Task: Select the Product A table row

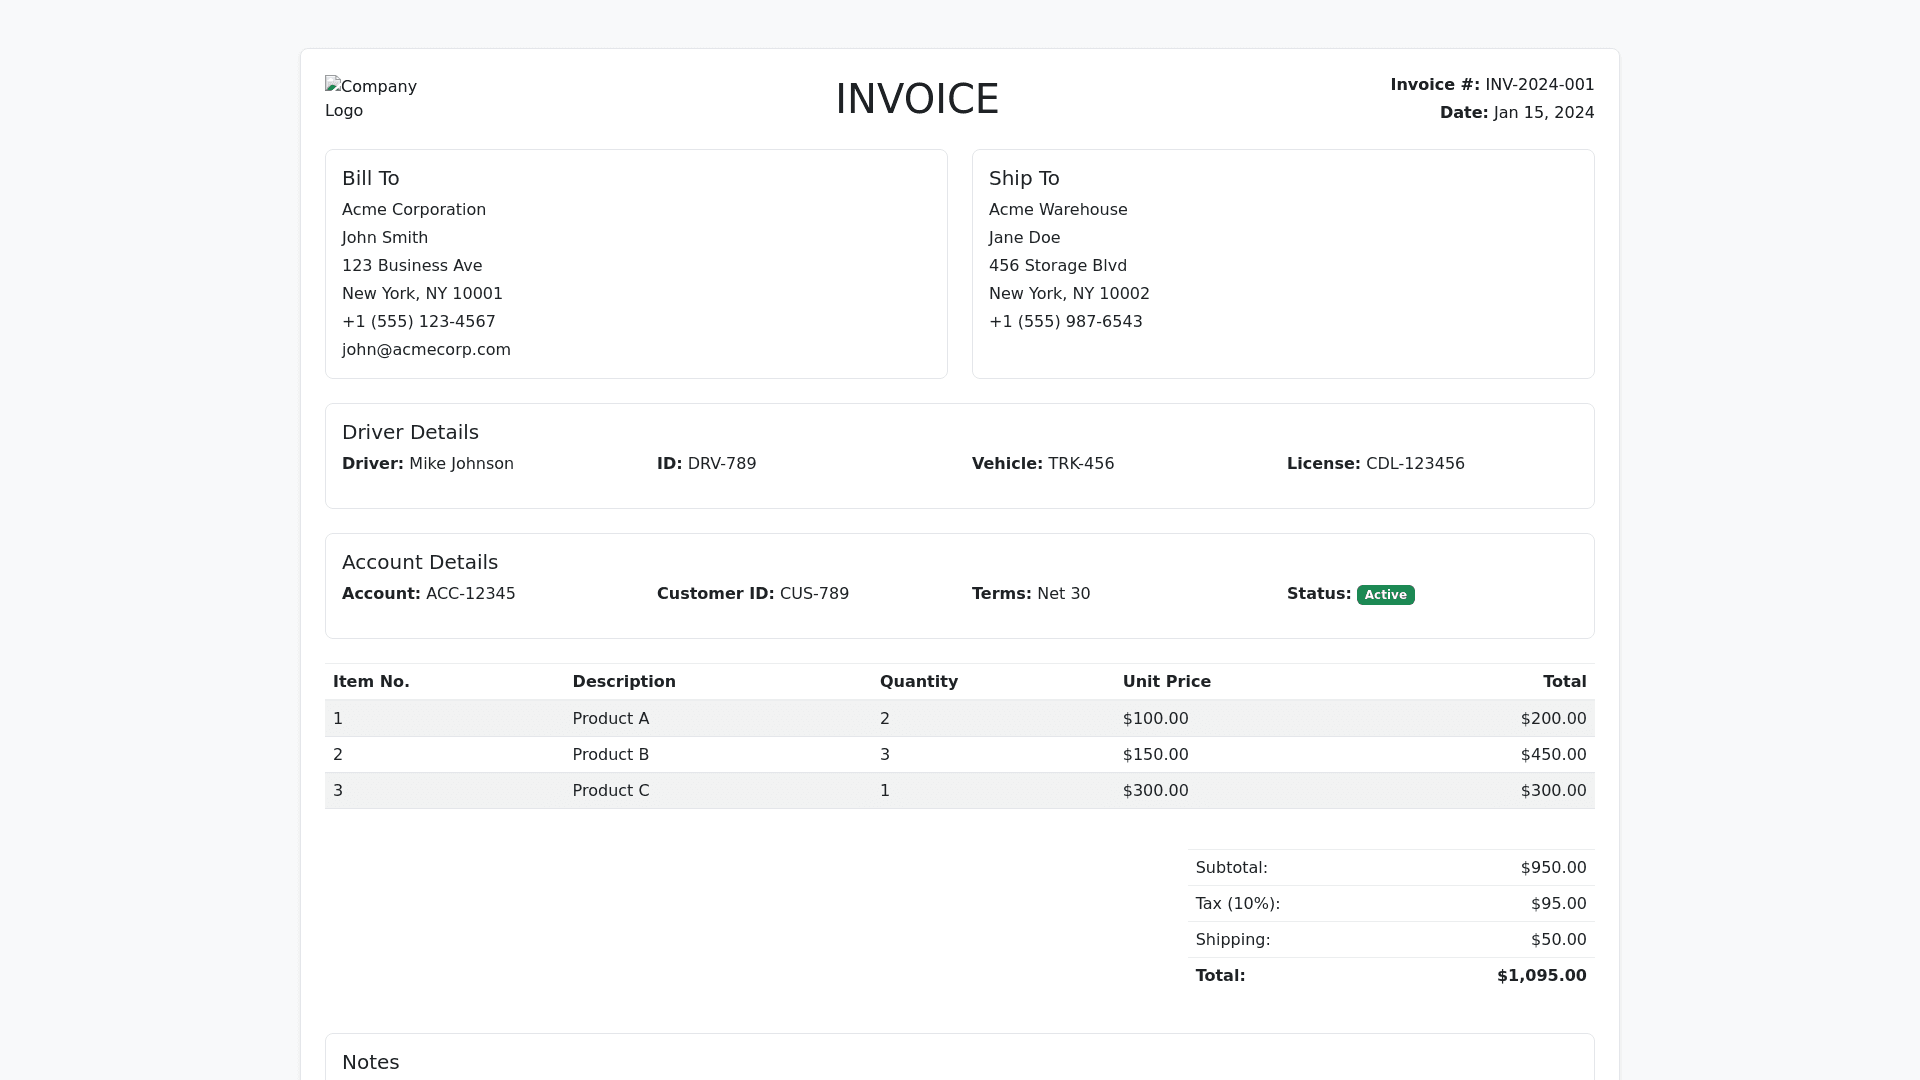Action: click(x=610, y=719)
